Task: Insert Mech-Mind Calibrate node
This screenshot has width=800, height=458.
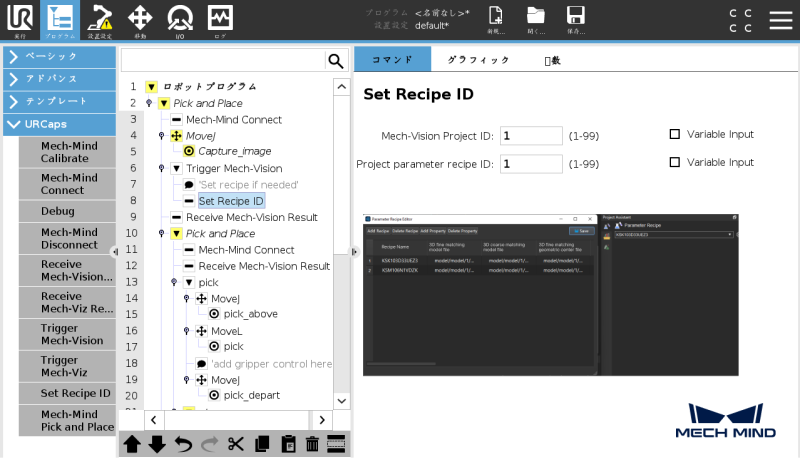Action: (67, 152)
